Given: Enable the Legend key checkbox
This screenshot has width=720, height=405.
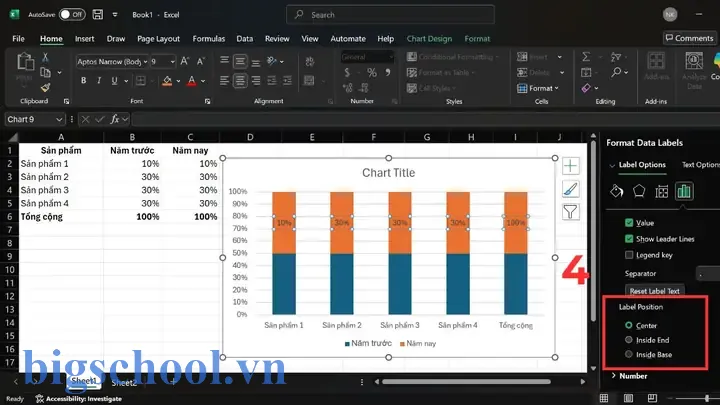Looking at the screenshot, I should click(x=629, y=255).
